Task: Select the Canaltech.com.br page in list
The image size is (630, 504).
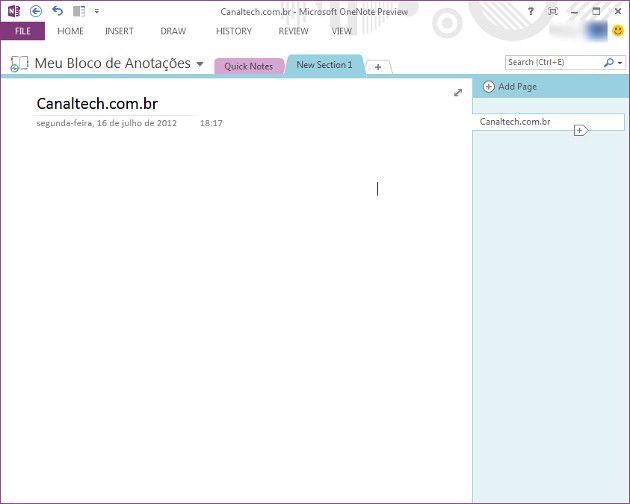Action: [x=548, y=122]
